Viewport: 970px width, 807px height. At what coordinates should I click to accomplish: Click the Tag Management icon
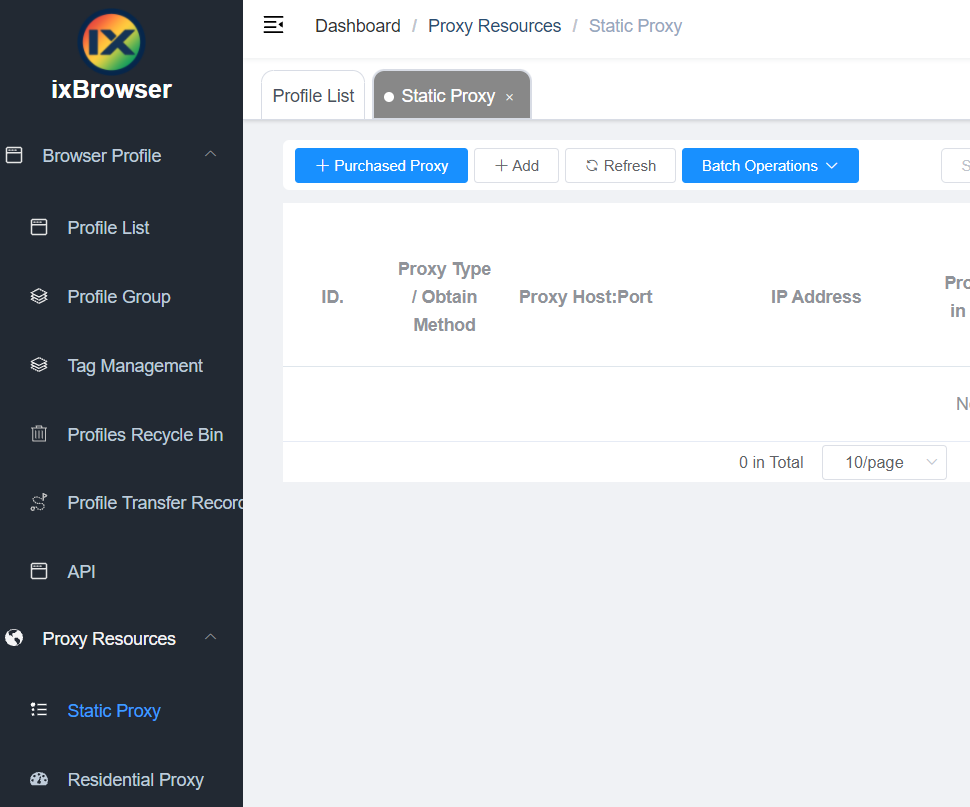(39, 365)
